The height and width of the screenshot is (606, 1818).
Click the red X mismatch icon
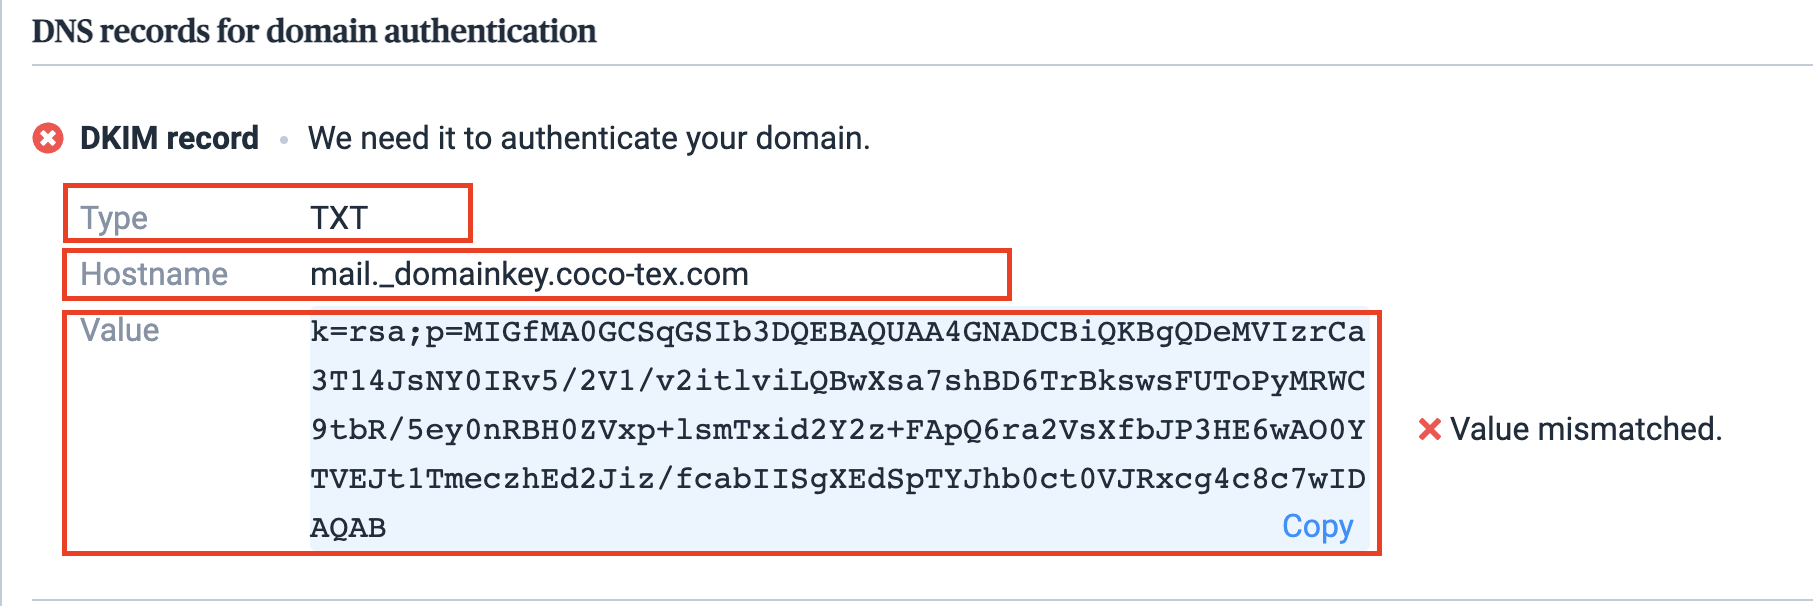(1430, 430)
